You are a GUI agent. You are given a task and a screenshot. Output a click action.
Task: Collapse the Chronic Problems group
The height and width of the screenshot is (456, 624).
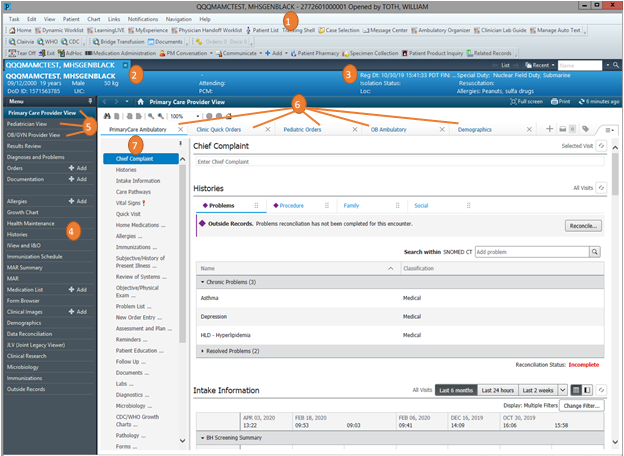coord(204,283)
